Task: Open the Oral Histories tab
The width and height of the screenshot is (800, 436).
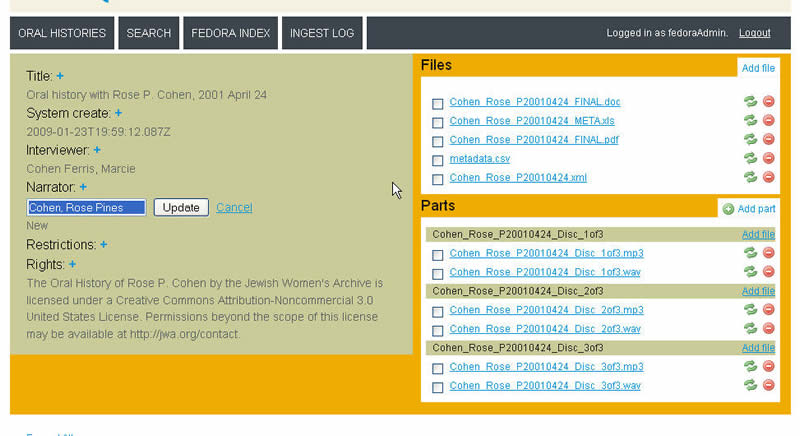Action: [x=62, y=33]
